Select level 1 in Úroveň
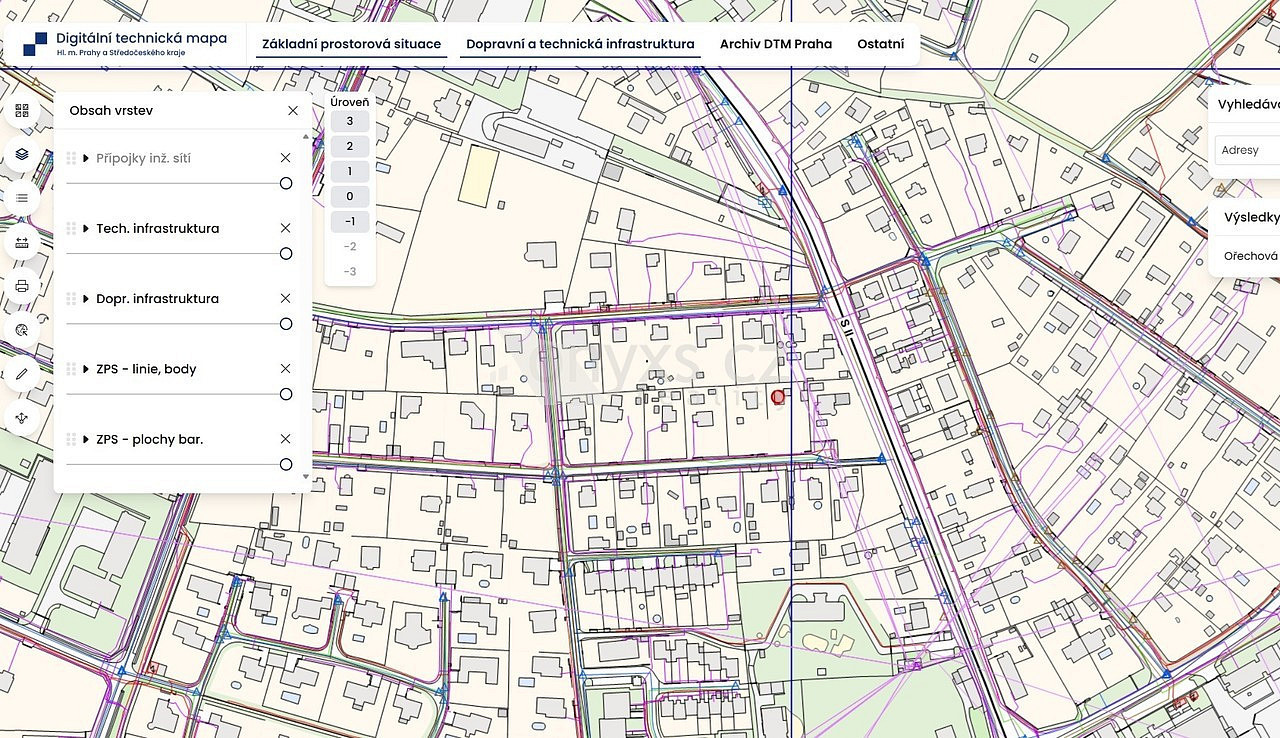The image size is (1280, 738). (x=350, y=171)
